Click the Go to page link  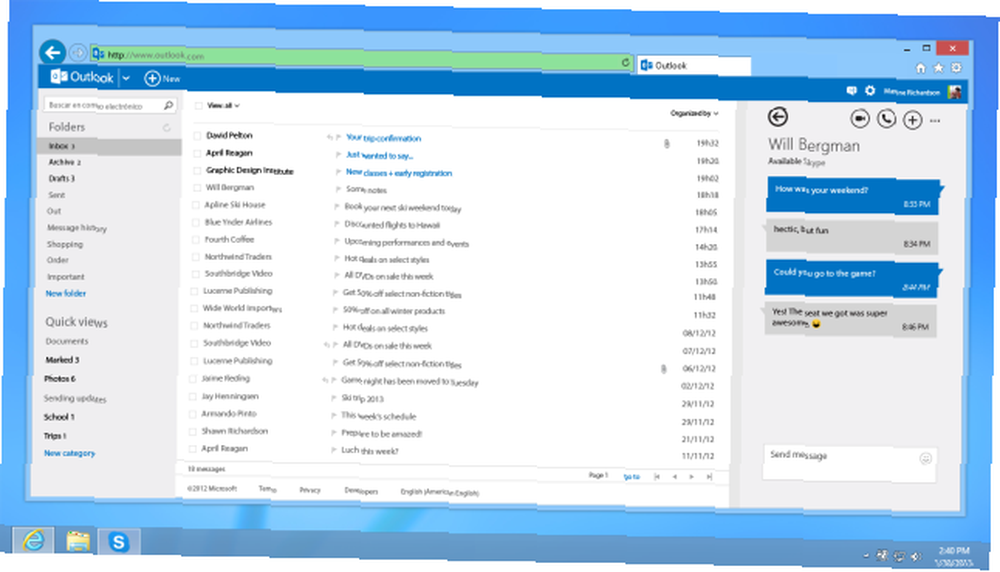point(631,477)
